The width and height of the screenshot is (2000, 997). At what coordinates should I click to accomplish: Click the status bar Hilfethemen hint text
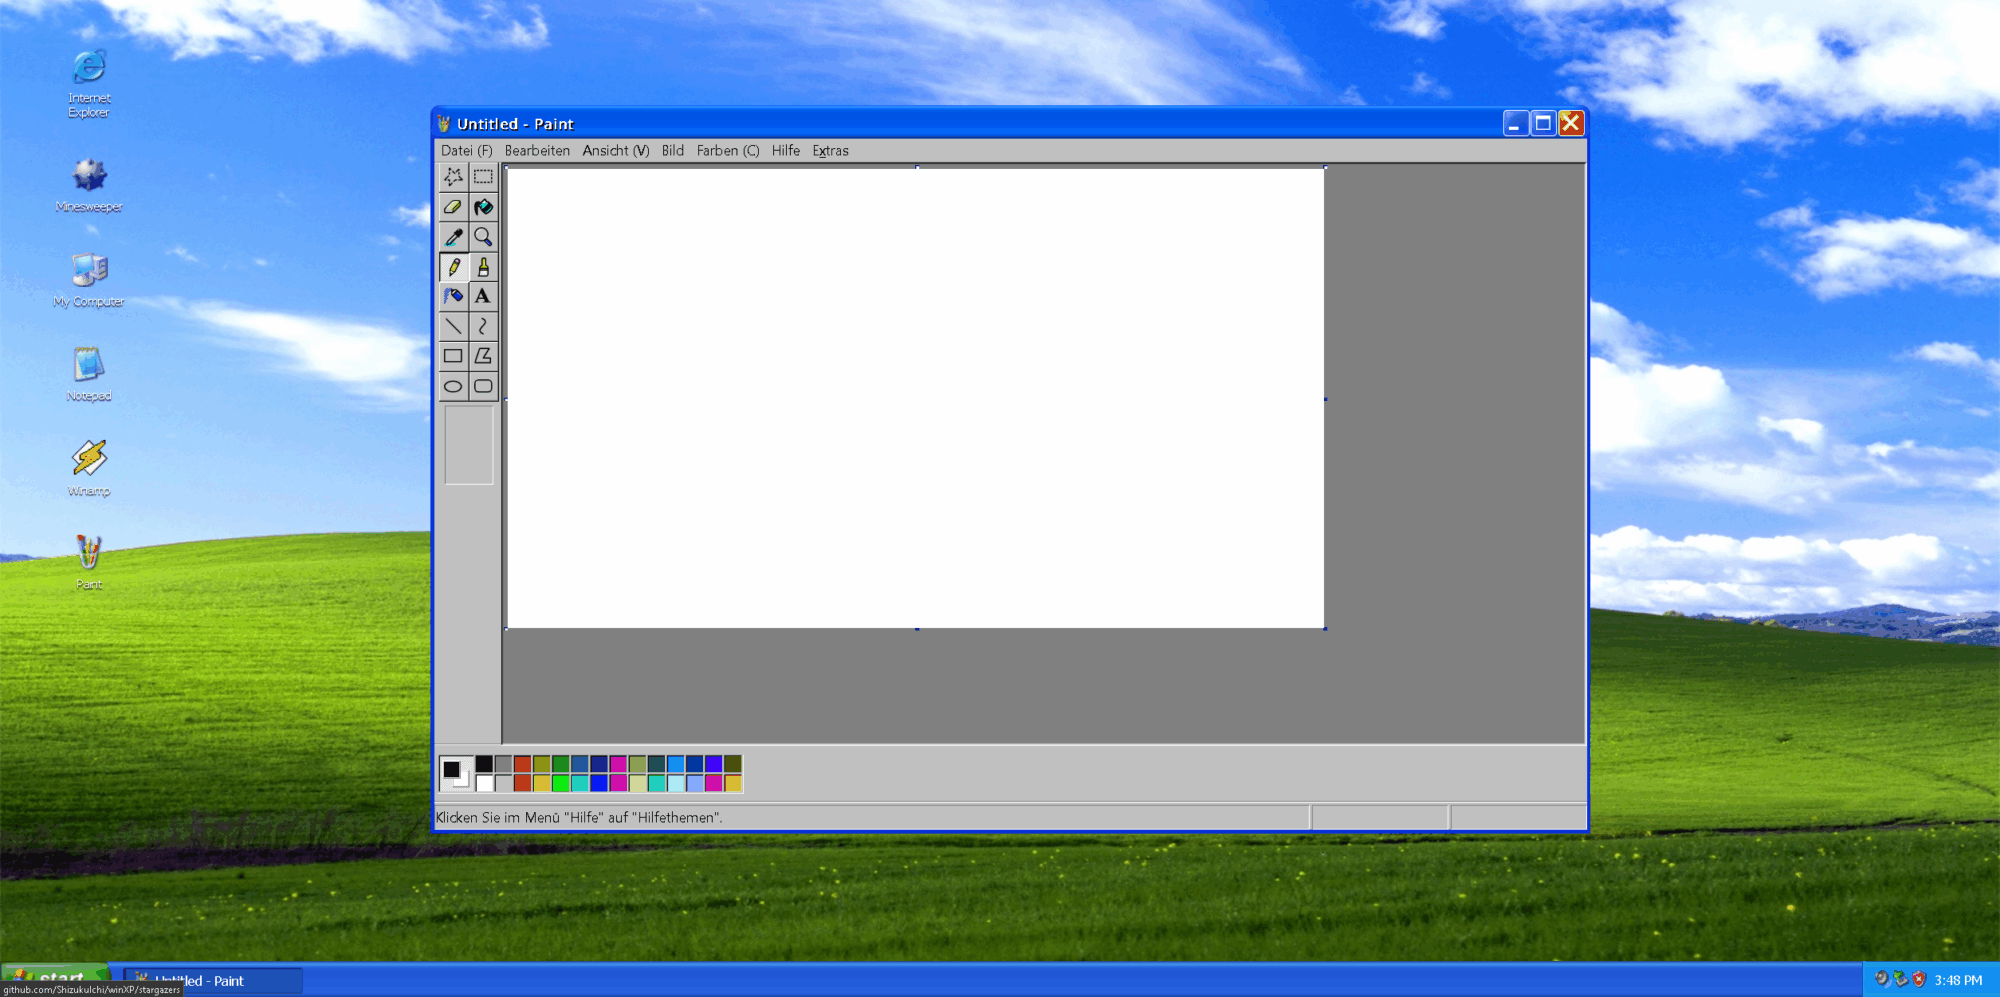(x=579, y=818)
